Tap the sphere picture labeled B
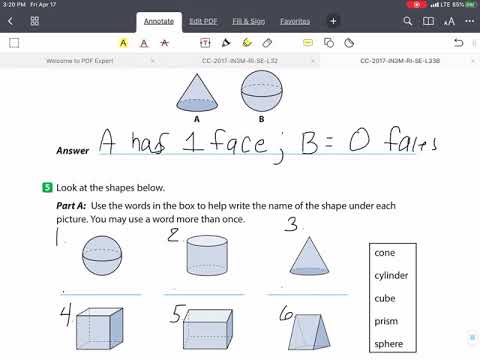Screen dimensions: 480x360 pos(262,91)
